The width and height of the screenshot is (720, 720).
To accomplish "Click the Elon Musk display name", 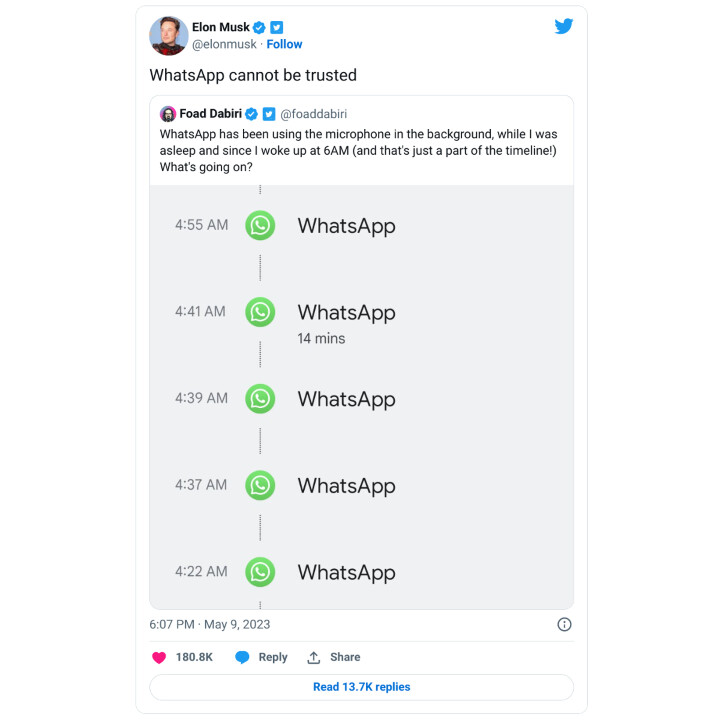I will pos(220,28).
